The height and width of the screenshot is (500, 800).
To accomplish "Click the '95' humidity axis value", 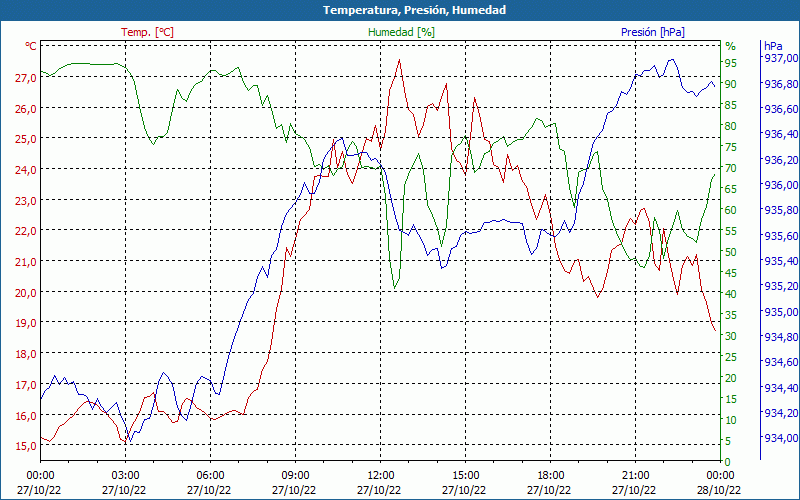I will pyautogui.click(x=731, y=63).
